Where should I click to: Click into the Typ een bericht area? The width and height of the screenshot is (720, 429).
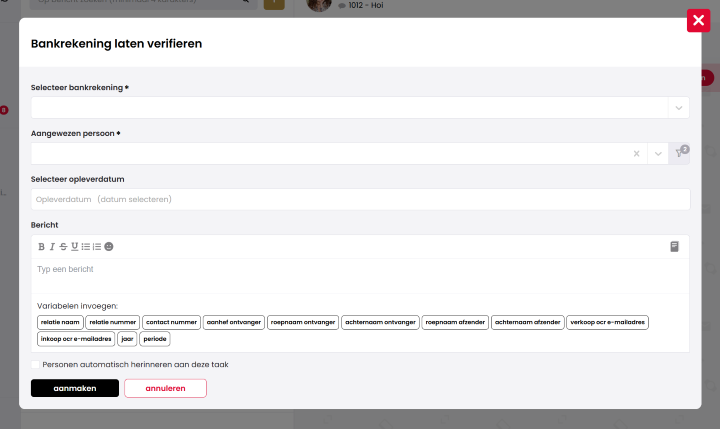coord(360,276)
